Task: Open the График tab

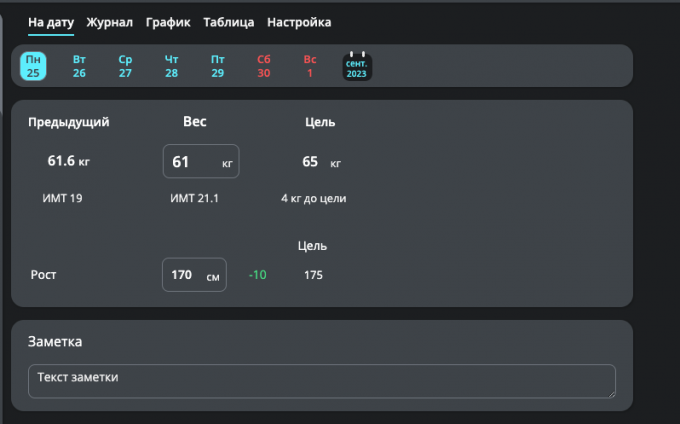Action: pyautogui.click(x=167, y=22)
